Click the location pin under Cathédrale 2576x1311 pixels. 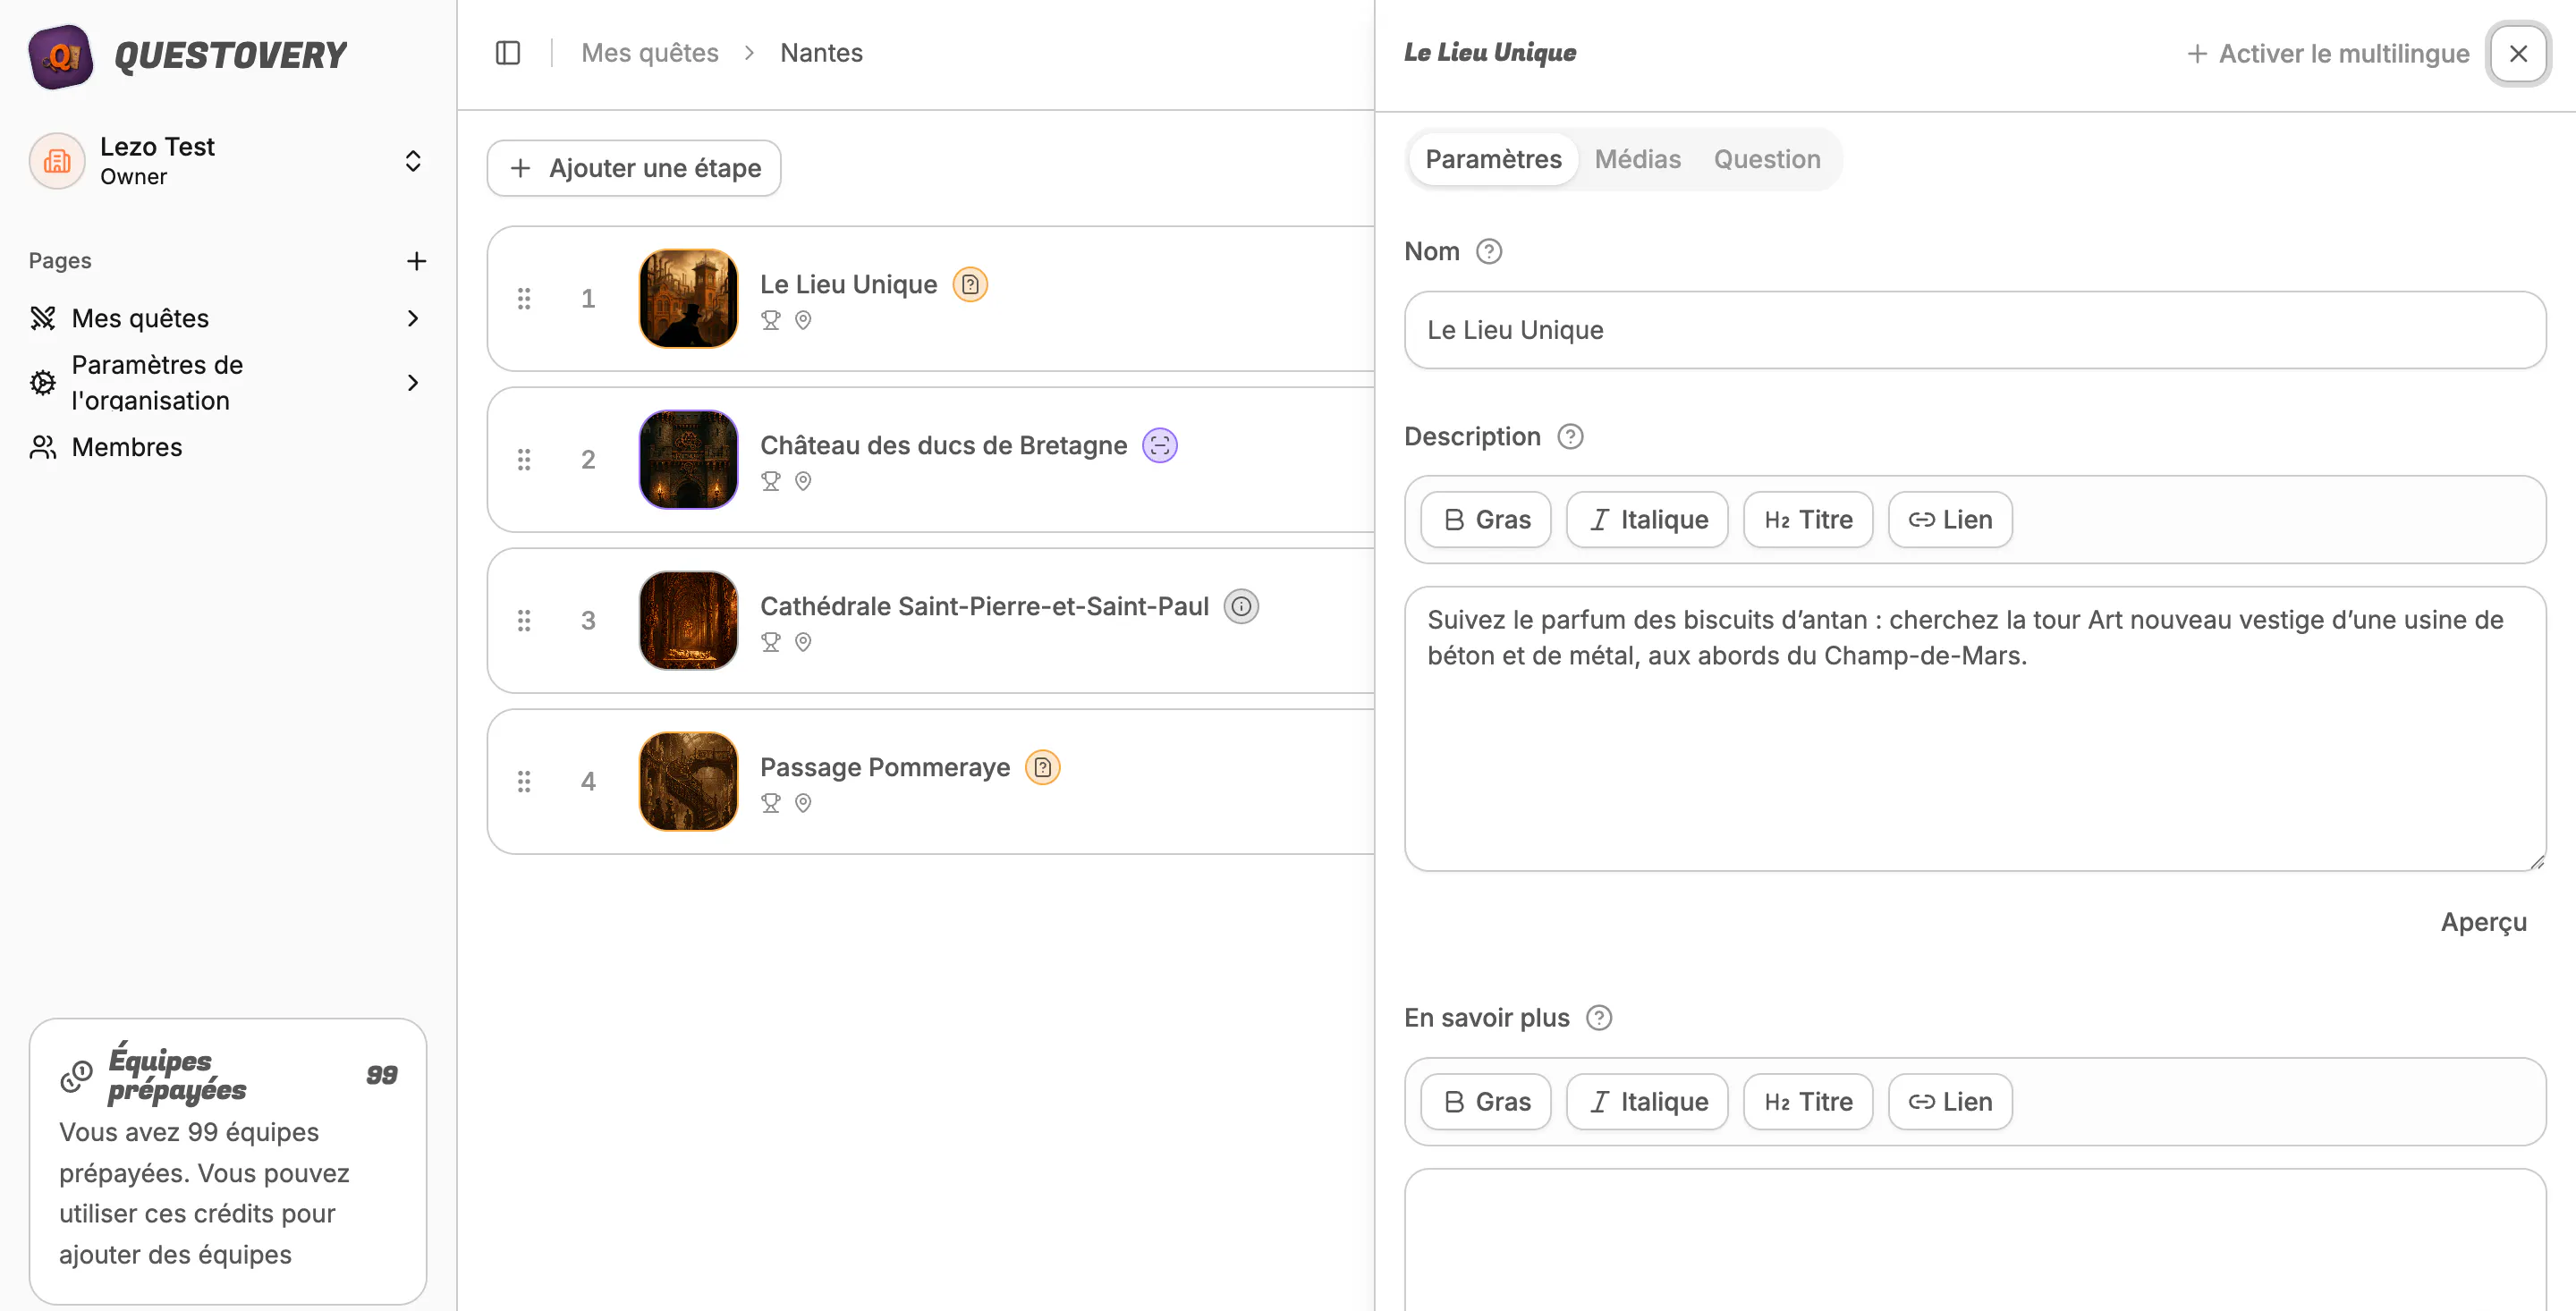(803, 643)
